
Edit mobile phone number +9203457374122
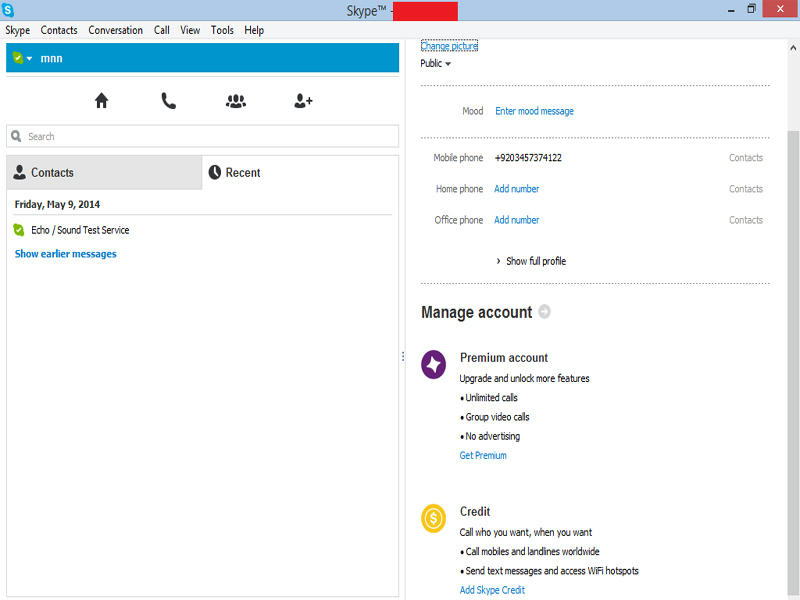528,158
